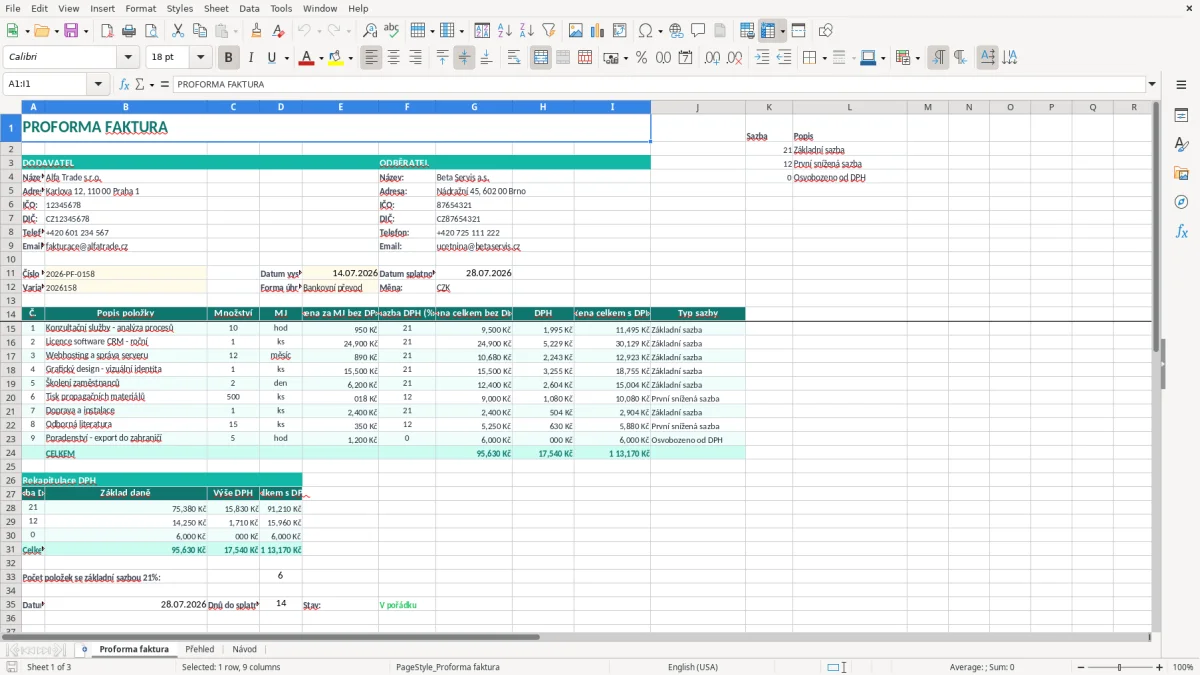Click Average; Sum: 0 status field
Screen dimensions: 1200x675
[x=982, y=667]
